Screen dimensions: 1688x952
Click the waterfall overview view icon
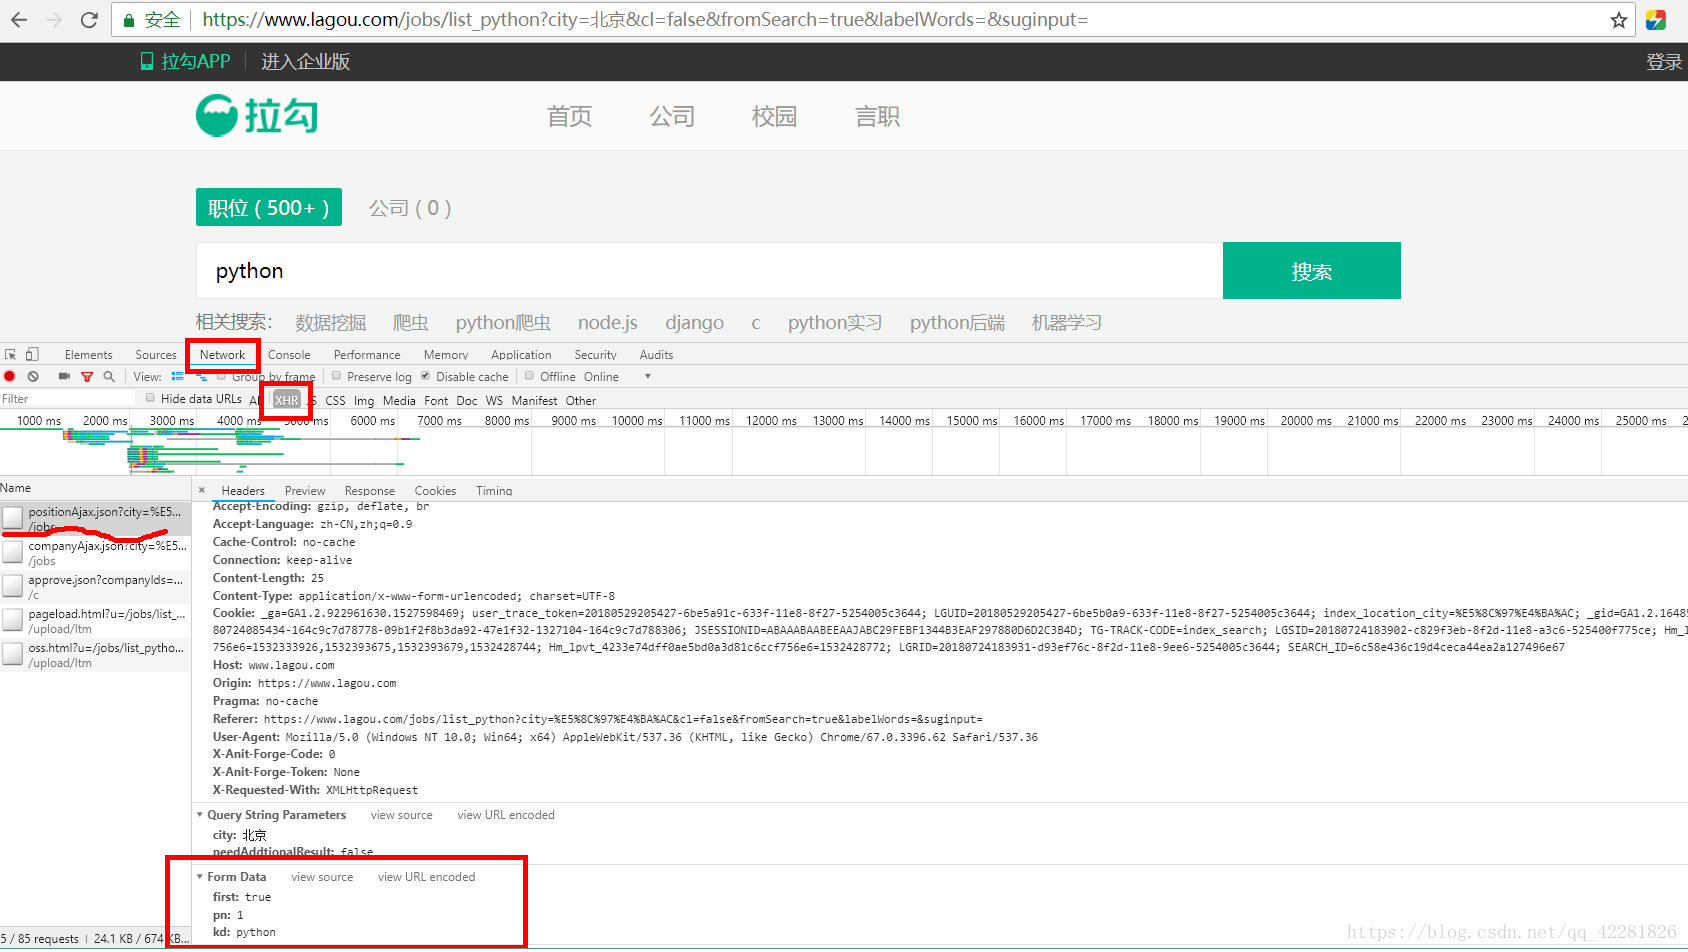point(201,377)
